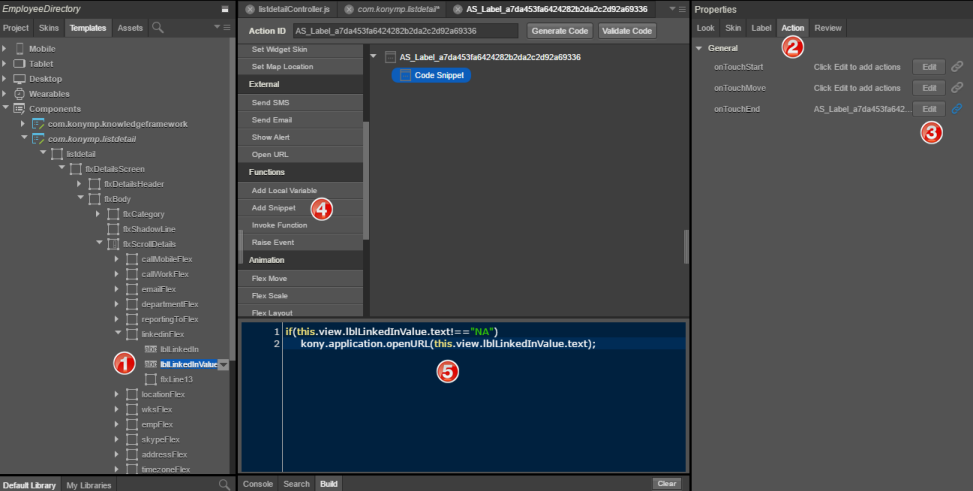Clear the Build output
This screenshot has height=491, width=973.
pos(666,484)
